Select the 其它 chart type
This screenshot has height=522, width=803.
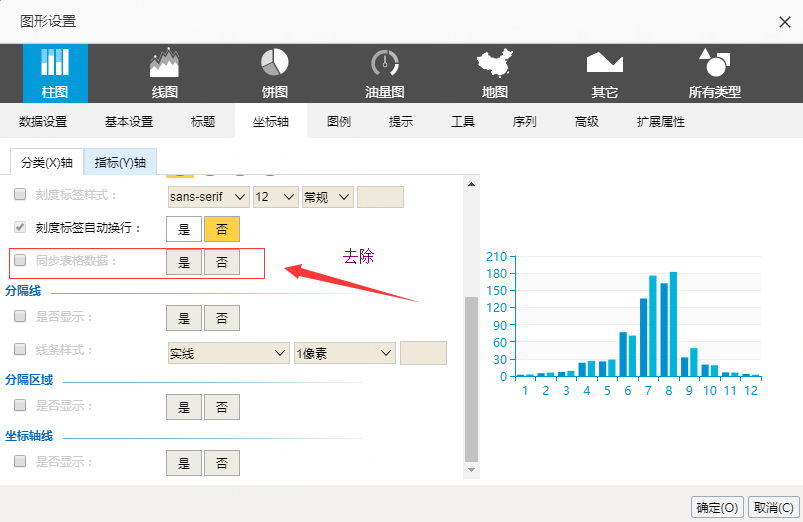tap(605, 73)
